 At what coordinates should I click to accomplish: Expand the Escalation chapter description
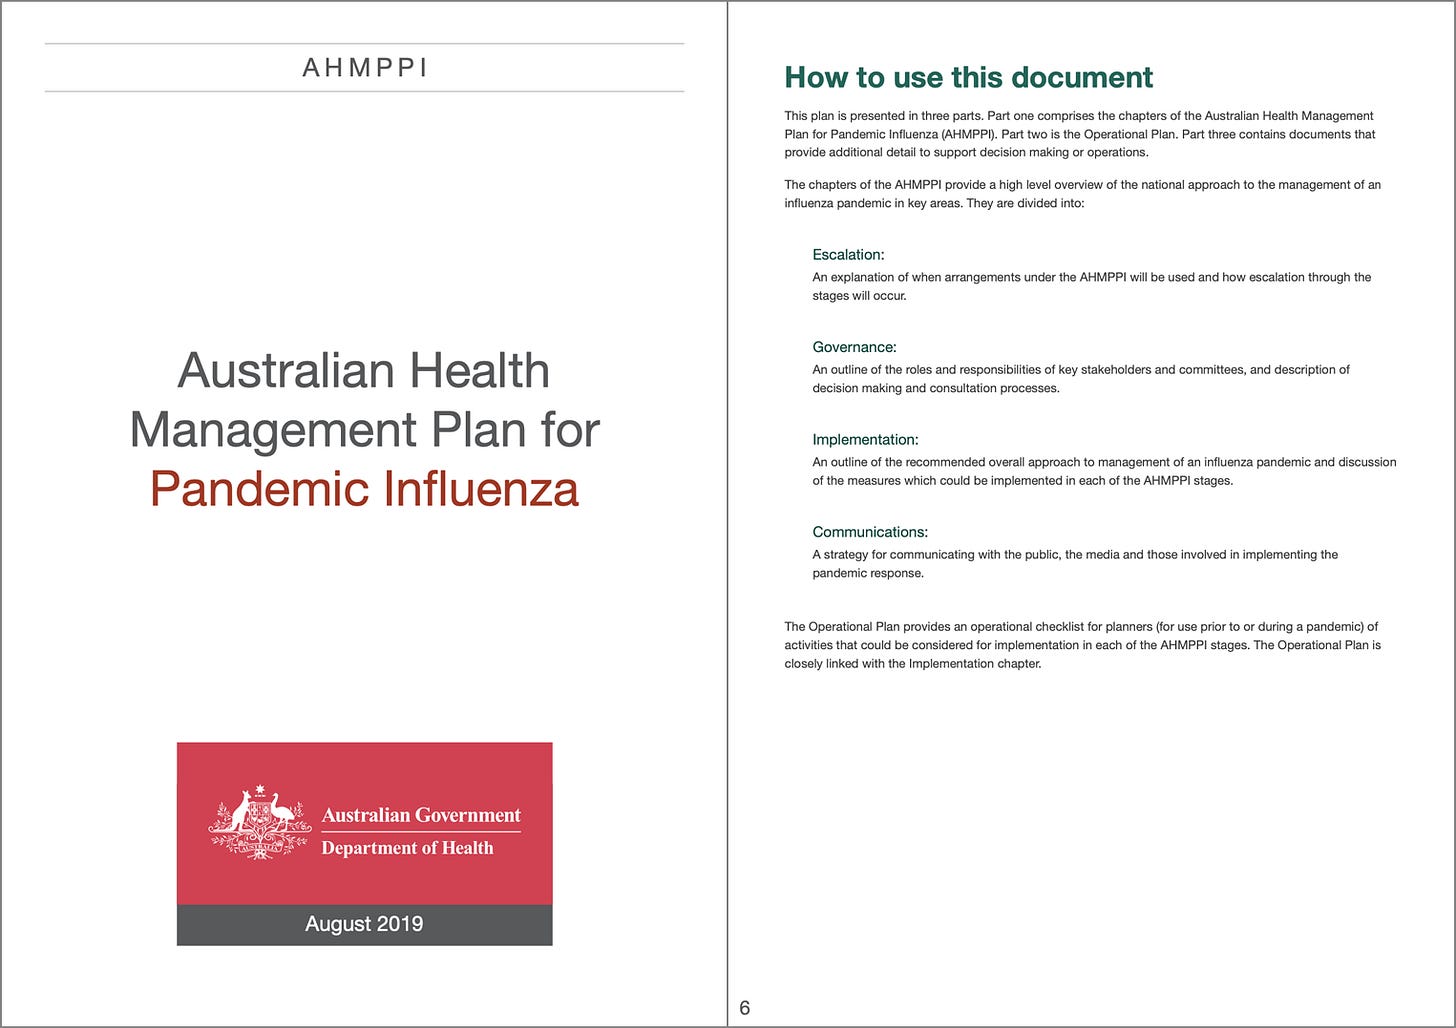[x=1090, y=286]
